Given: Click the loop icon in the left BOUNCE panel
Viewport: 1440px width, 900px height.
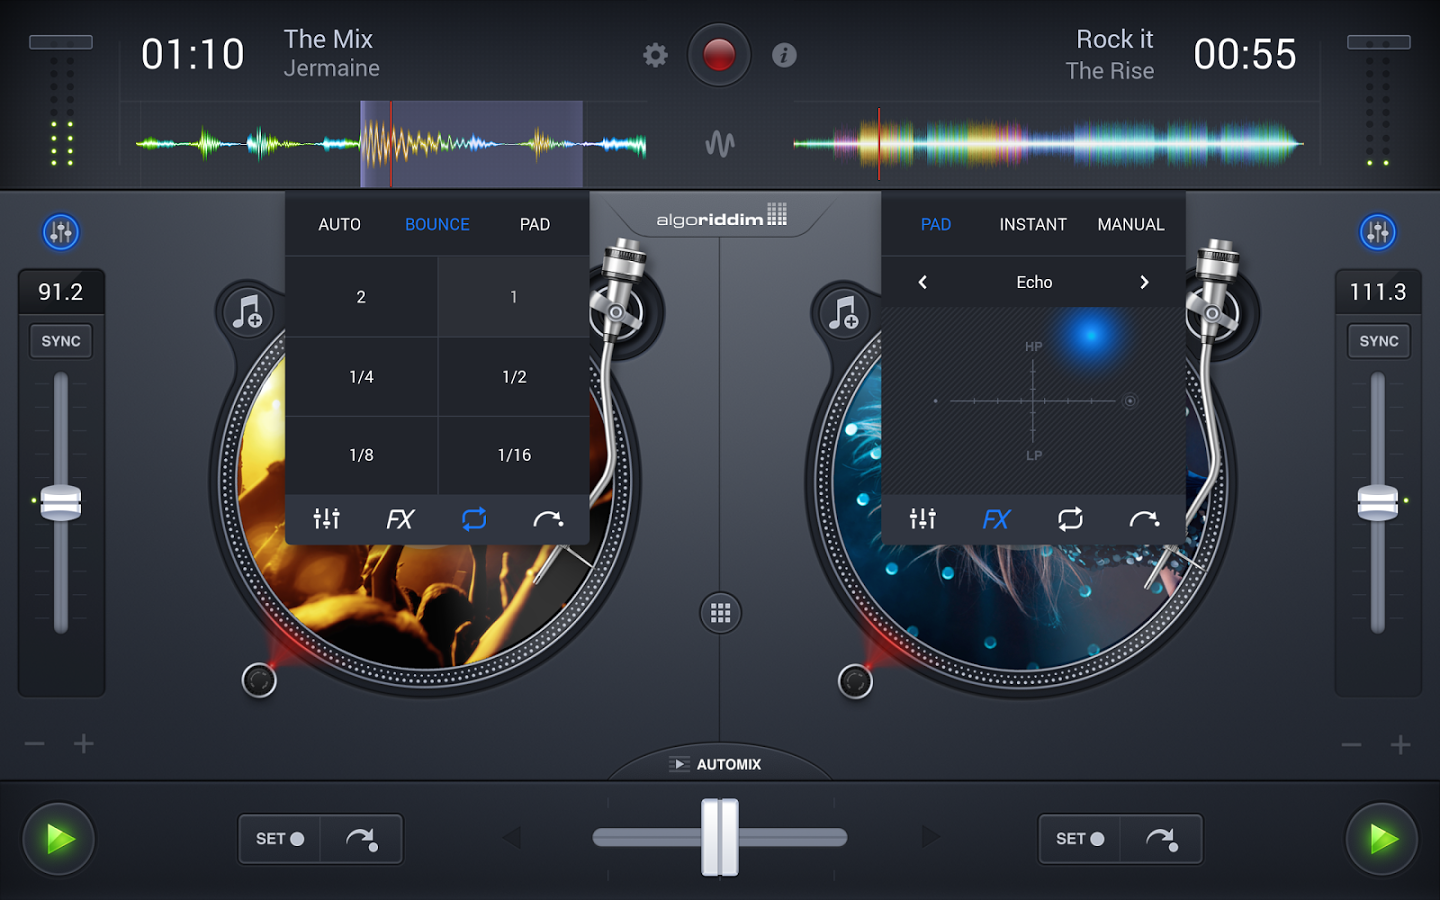Looking at the screenshot, I should (473, 519).
